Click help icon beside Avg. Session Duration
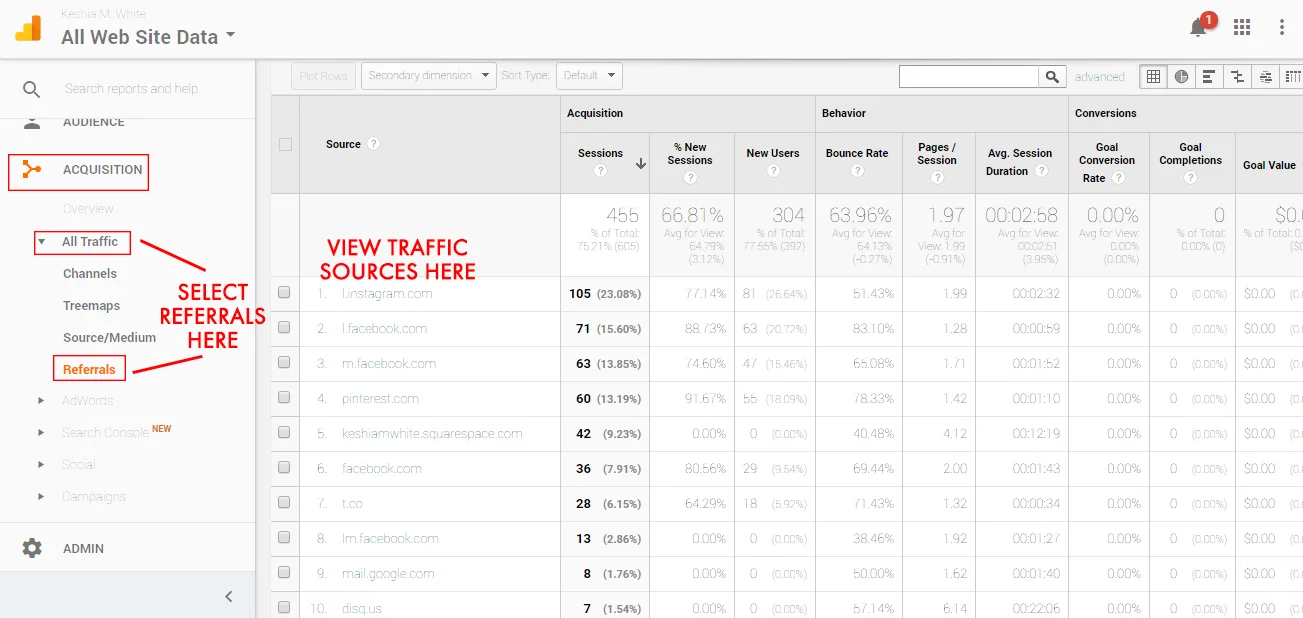This screenshot has height=618, width=1303. click(x=1042, y=171)
